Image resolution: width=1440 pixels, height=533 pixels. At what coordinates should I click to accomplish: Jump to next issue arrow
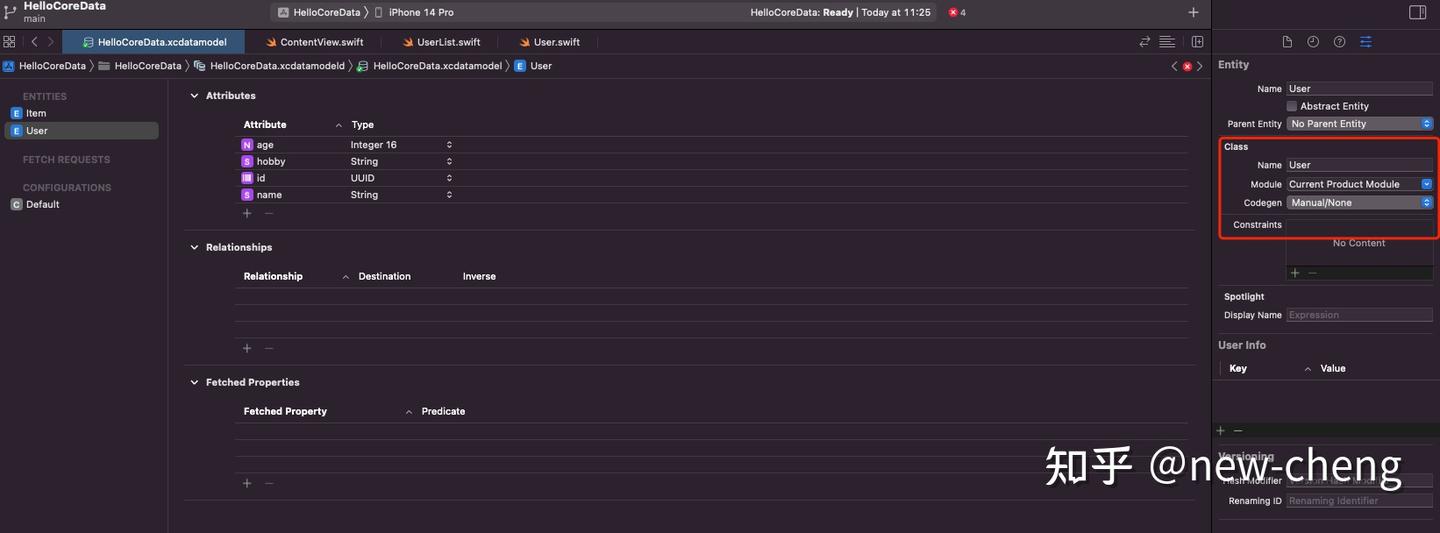pyautogui.click(x=1200, y=66)
